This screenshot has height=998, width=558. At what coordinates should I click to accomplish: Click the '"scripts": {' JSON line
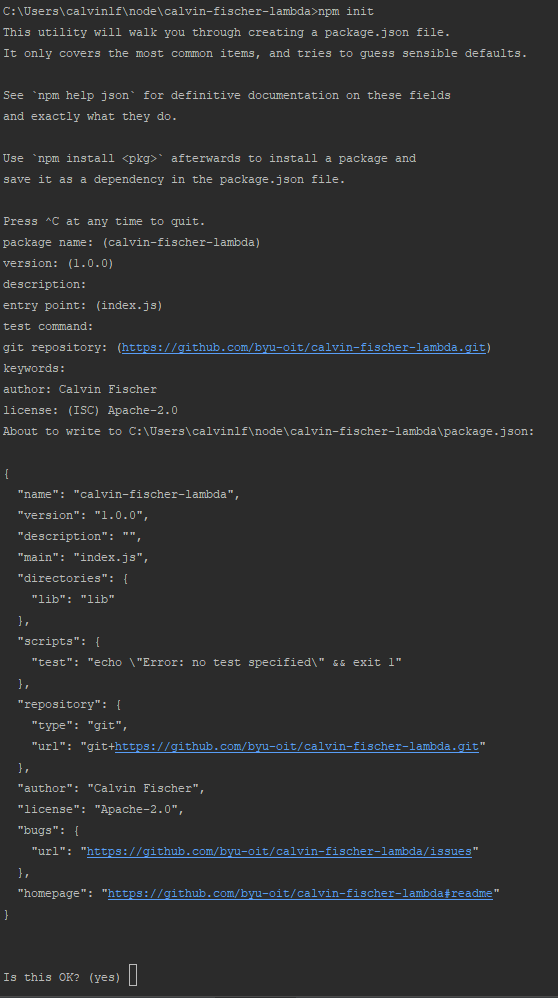(x=59, y=642)
